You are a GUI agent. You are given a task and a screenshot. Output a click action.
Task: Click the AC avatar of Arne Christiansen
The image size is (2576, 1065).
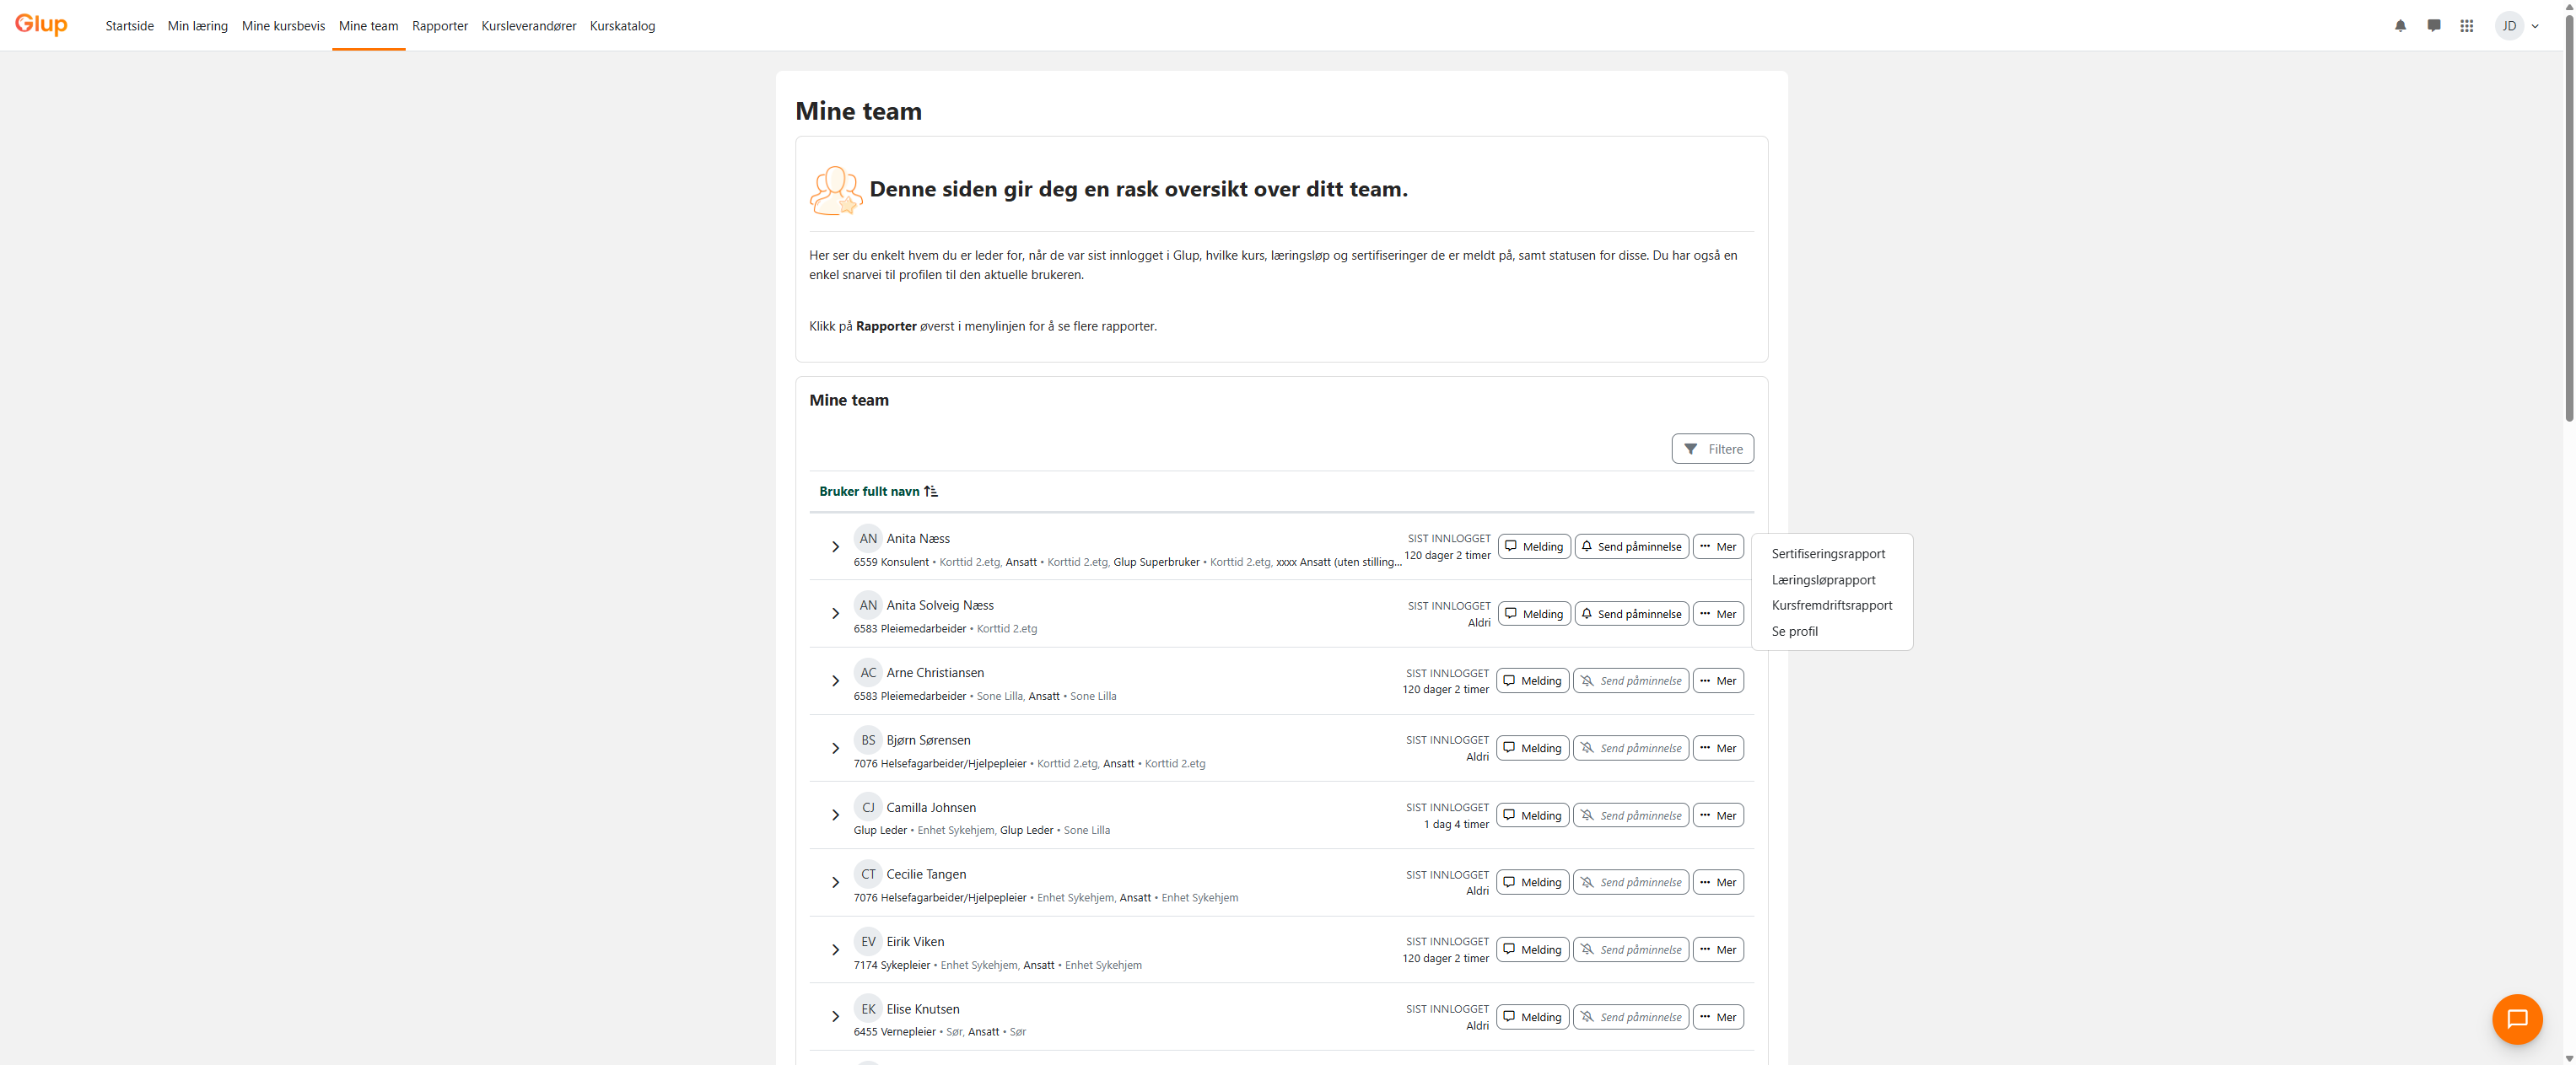[868, 672]
